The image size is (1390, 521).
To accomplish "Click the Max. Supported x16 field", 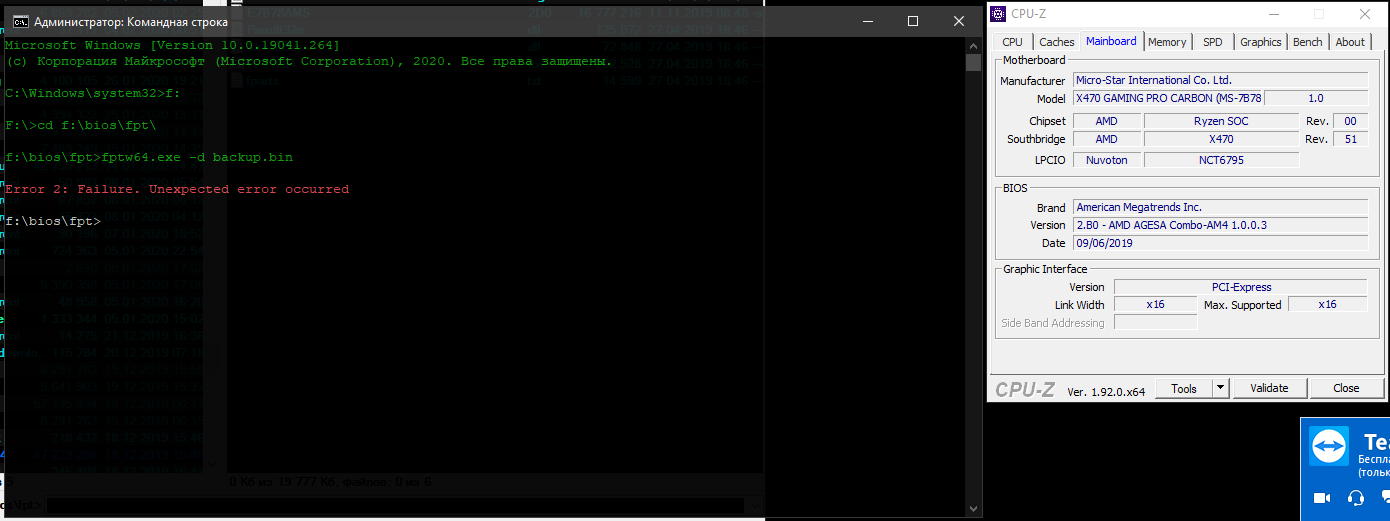I will (x=1327, y=305).
